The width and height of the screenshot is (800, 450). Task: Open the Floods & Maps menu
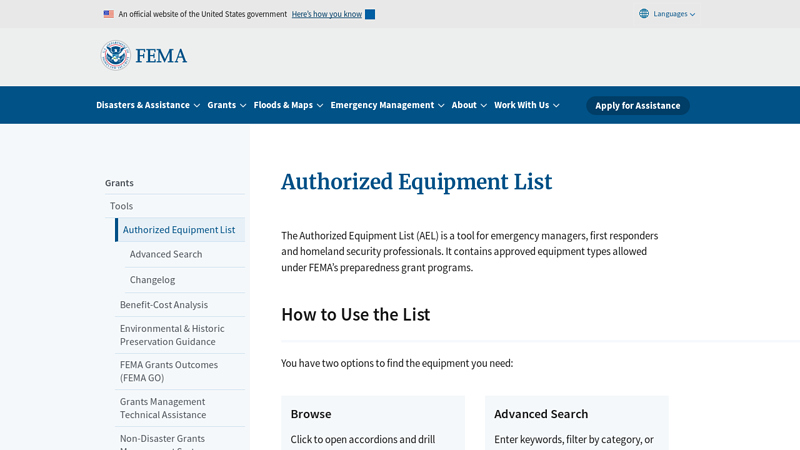[x=288, y=105]
